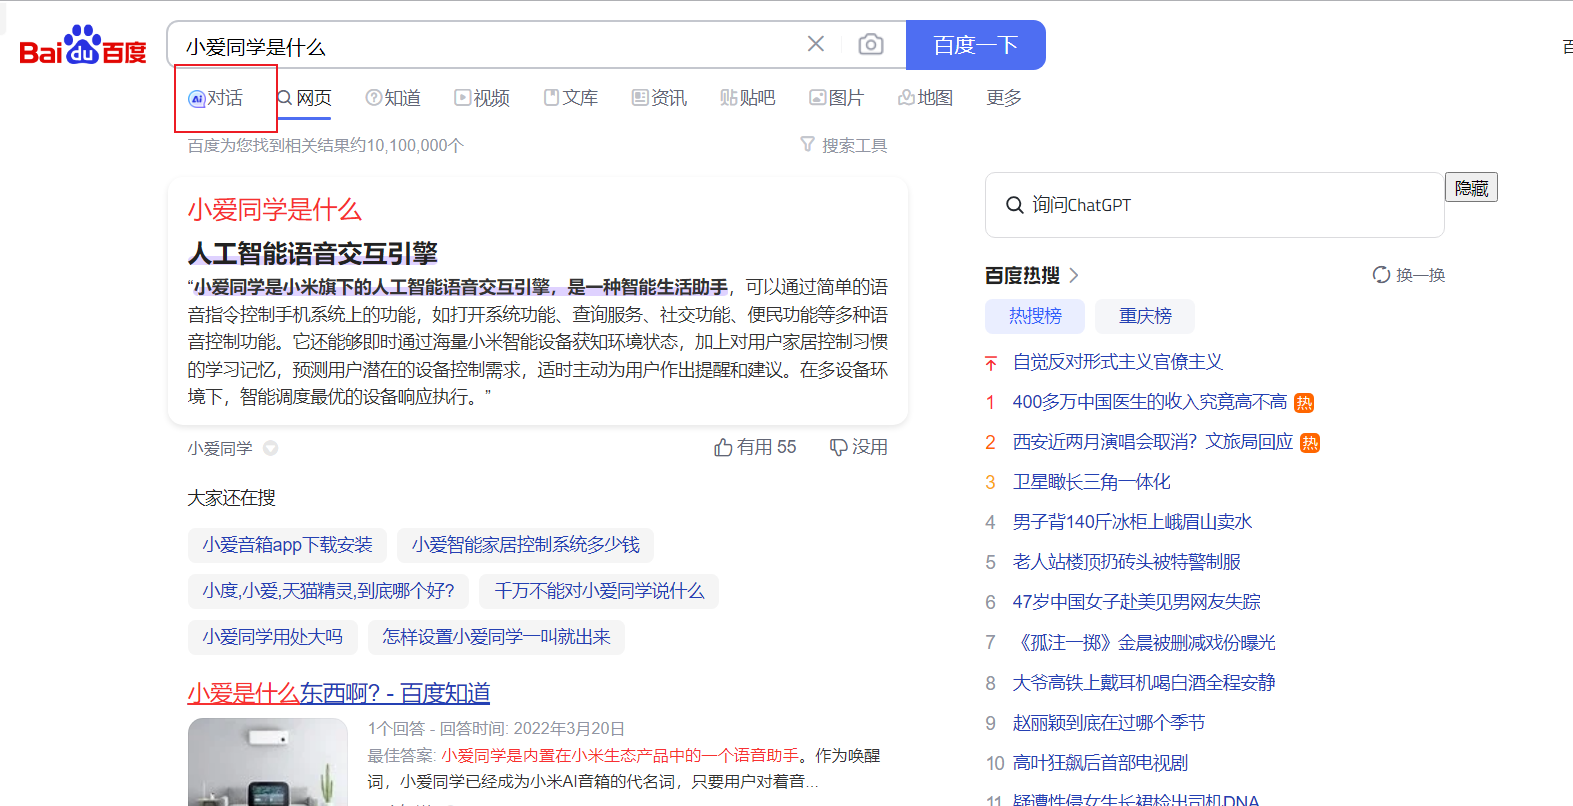Open the 百度知道 result thumbnail image
This screenshot has height=806, width=1573.
click(267, 762)
